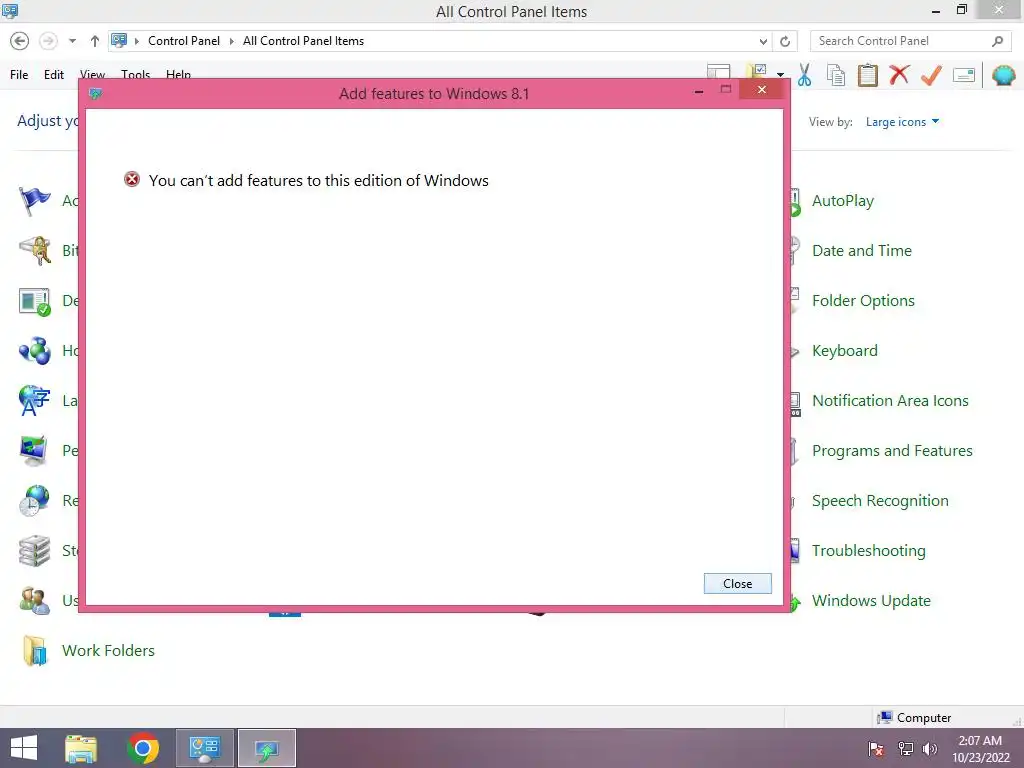Click the Personalization monitor icon
Viewport: 1024px width, 768px height.
pos(34,451)
